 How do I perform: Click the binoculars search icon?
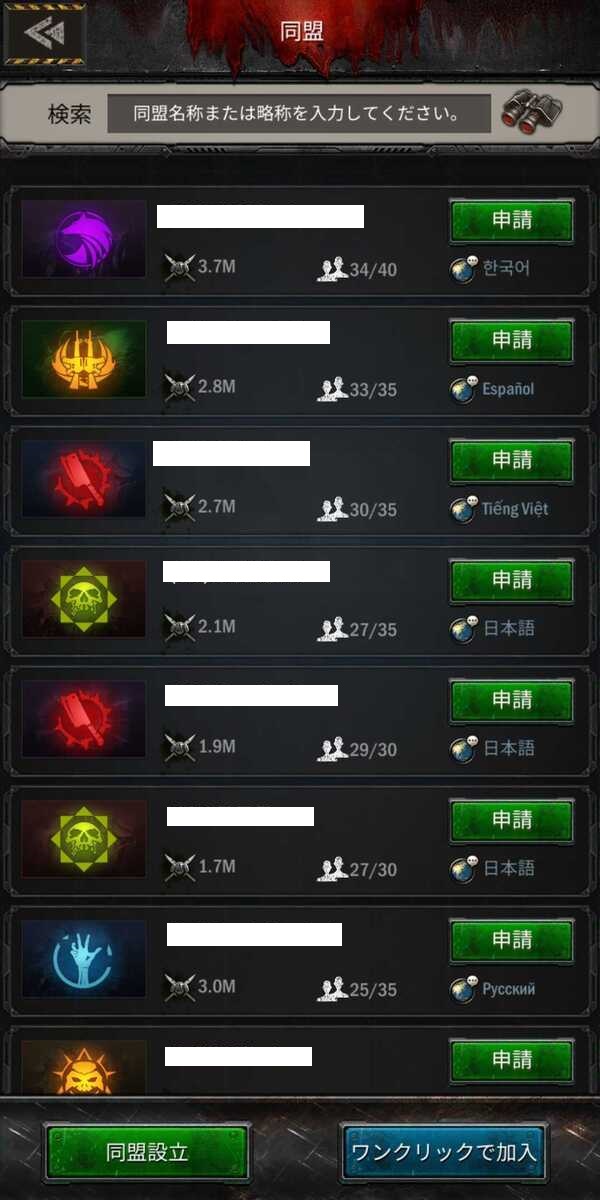530,112
